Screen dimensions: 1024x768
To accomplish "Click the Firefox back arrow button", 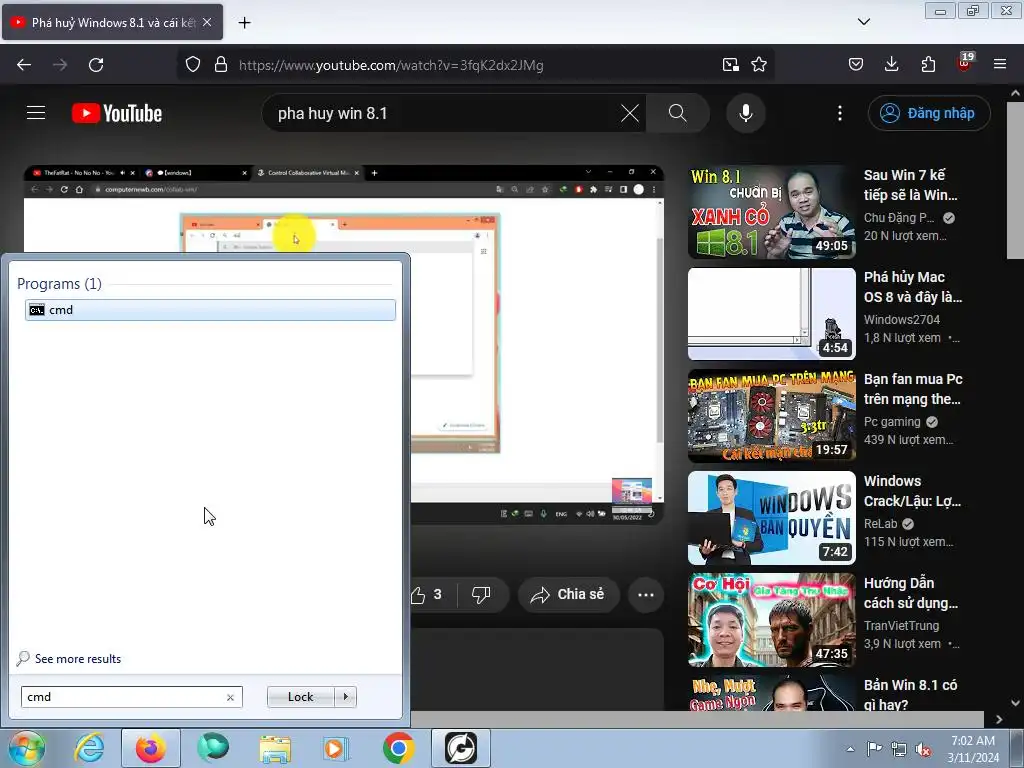I will tap(24, 65).
